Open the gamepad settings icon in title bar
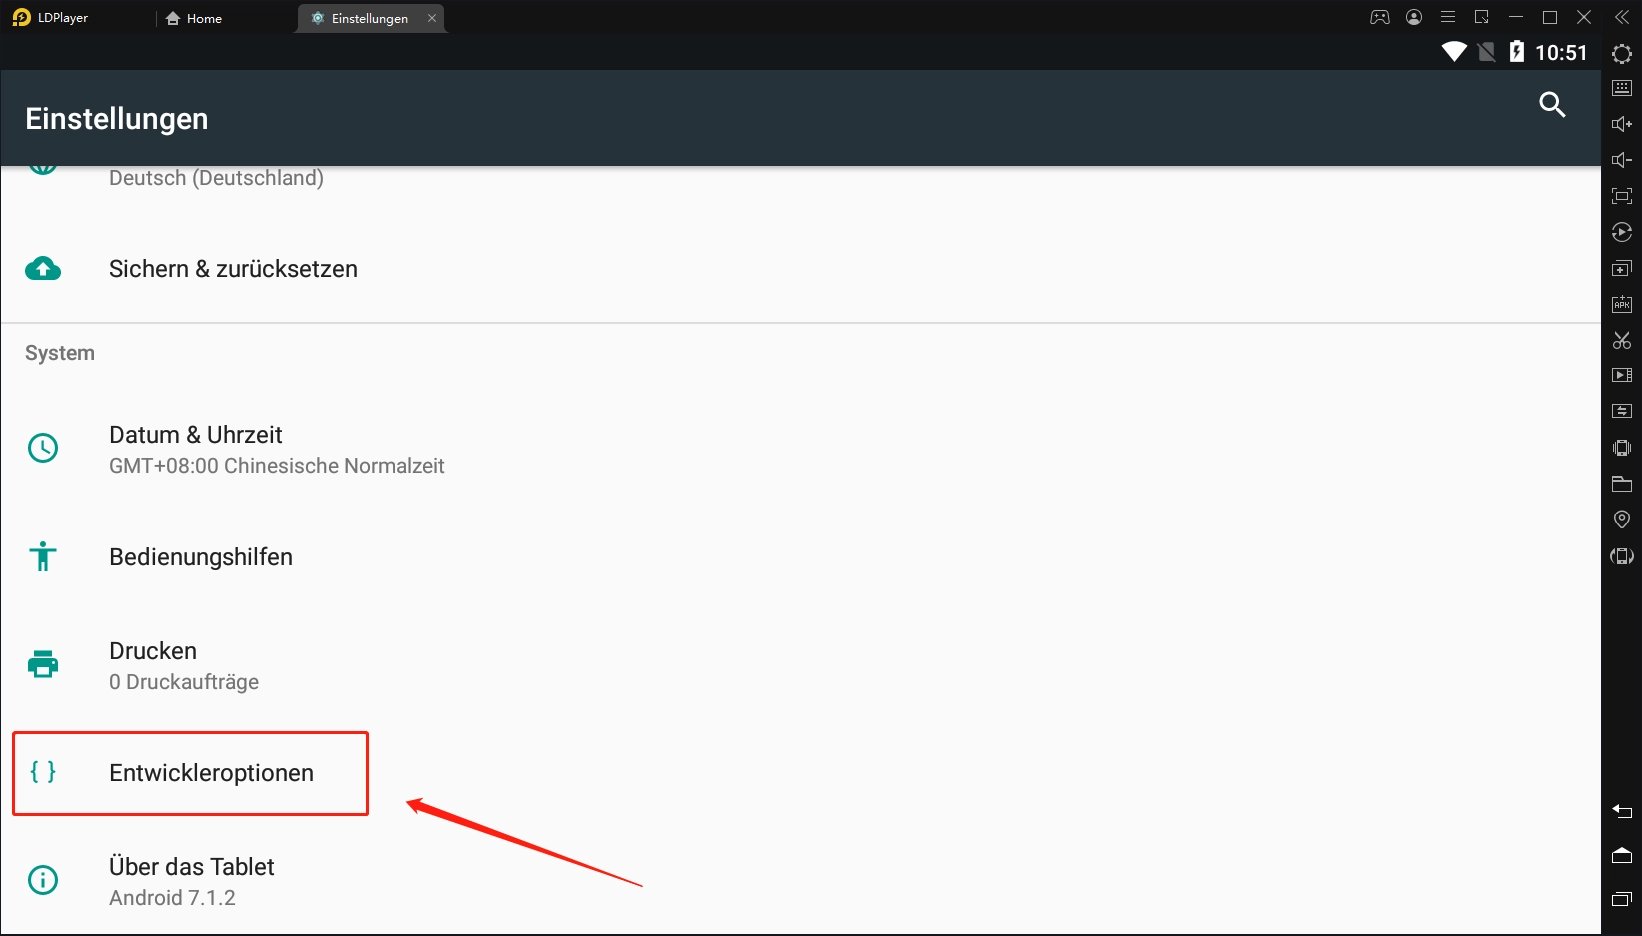Image resolution: width=1642 pixels, height=936 pixels. (x=1380, y=17)
